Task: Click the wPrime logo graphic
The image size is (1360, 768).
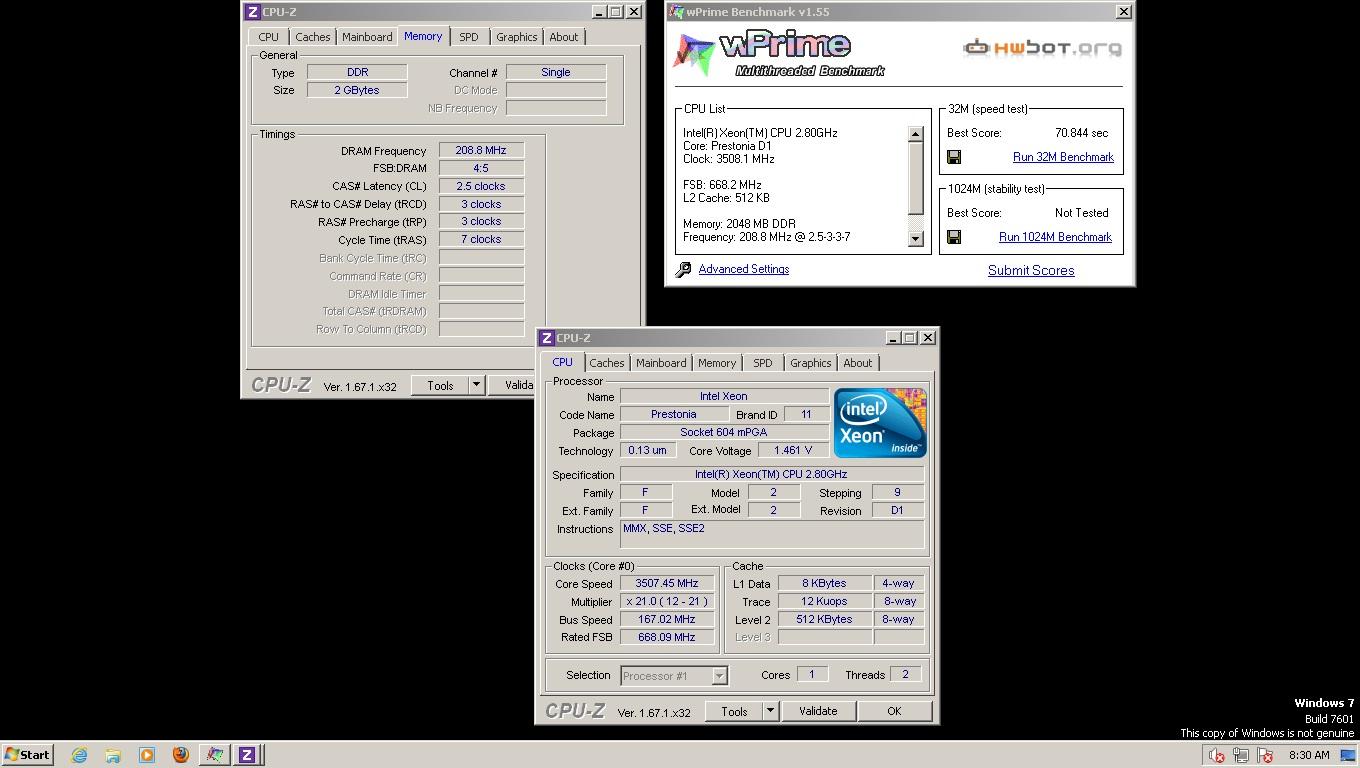Action: click(x=778, y=54)
